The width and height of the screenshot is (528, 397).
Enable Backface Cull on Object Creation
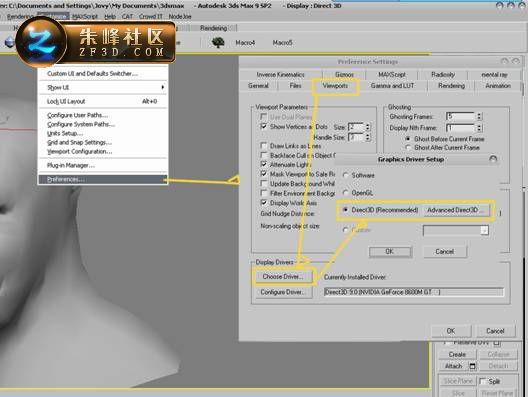(x=264, y=155)
